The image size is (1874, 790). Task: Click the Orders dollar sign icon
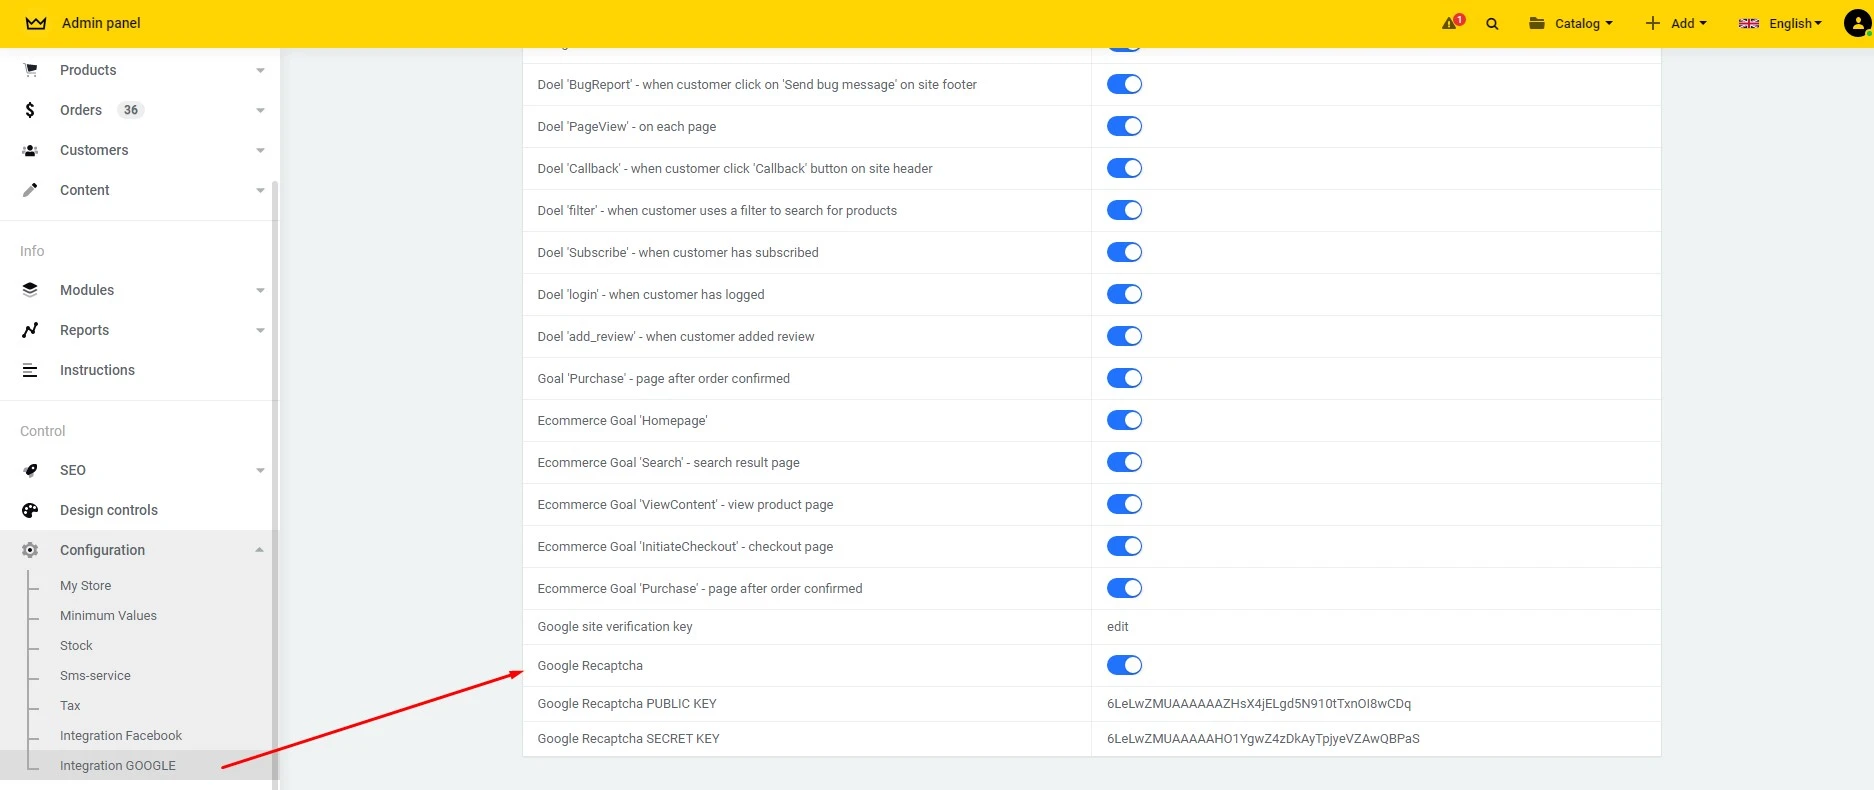(x=30, y=110)
